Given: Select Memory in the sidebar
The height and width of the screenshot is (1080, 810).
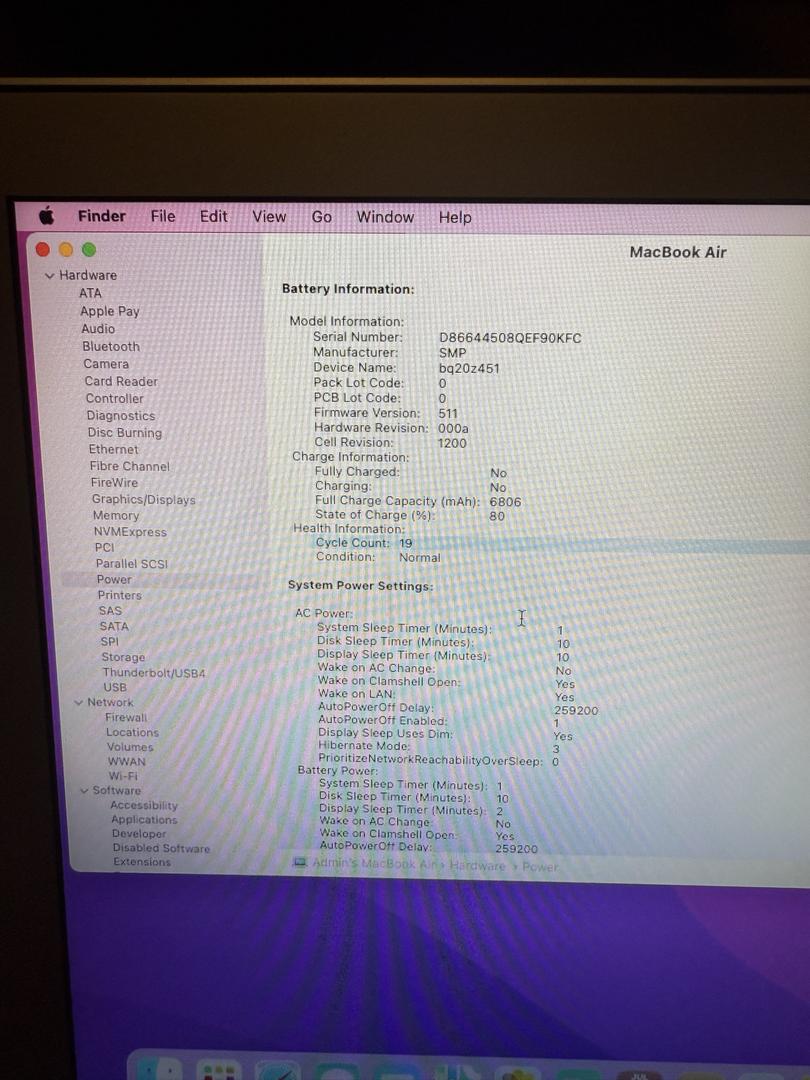Looking at the screenshot, I should (116, 515).
